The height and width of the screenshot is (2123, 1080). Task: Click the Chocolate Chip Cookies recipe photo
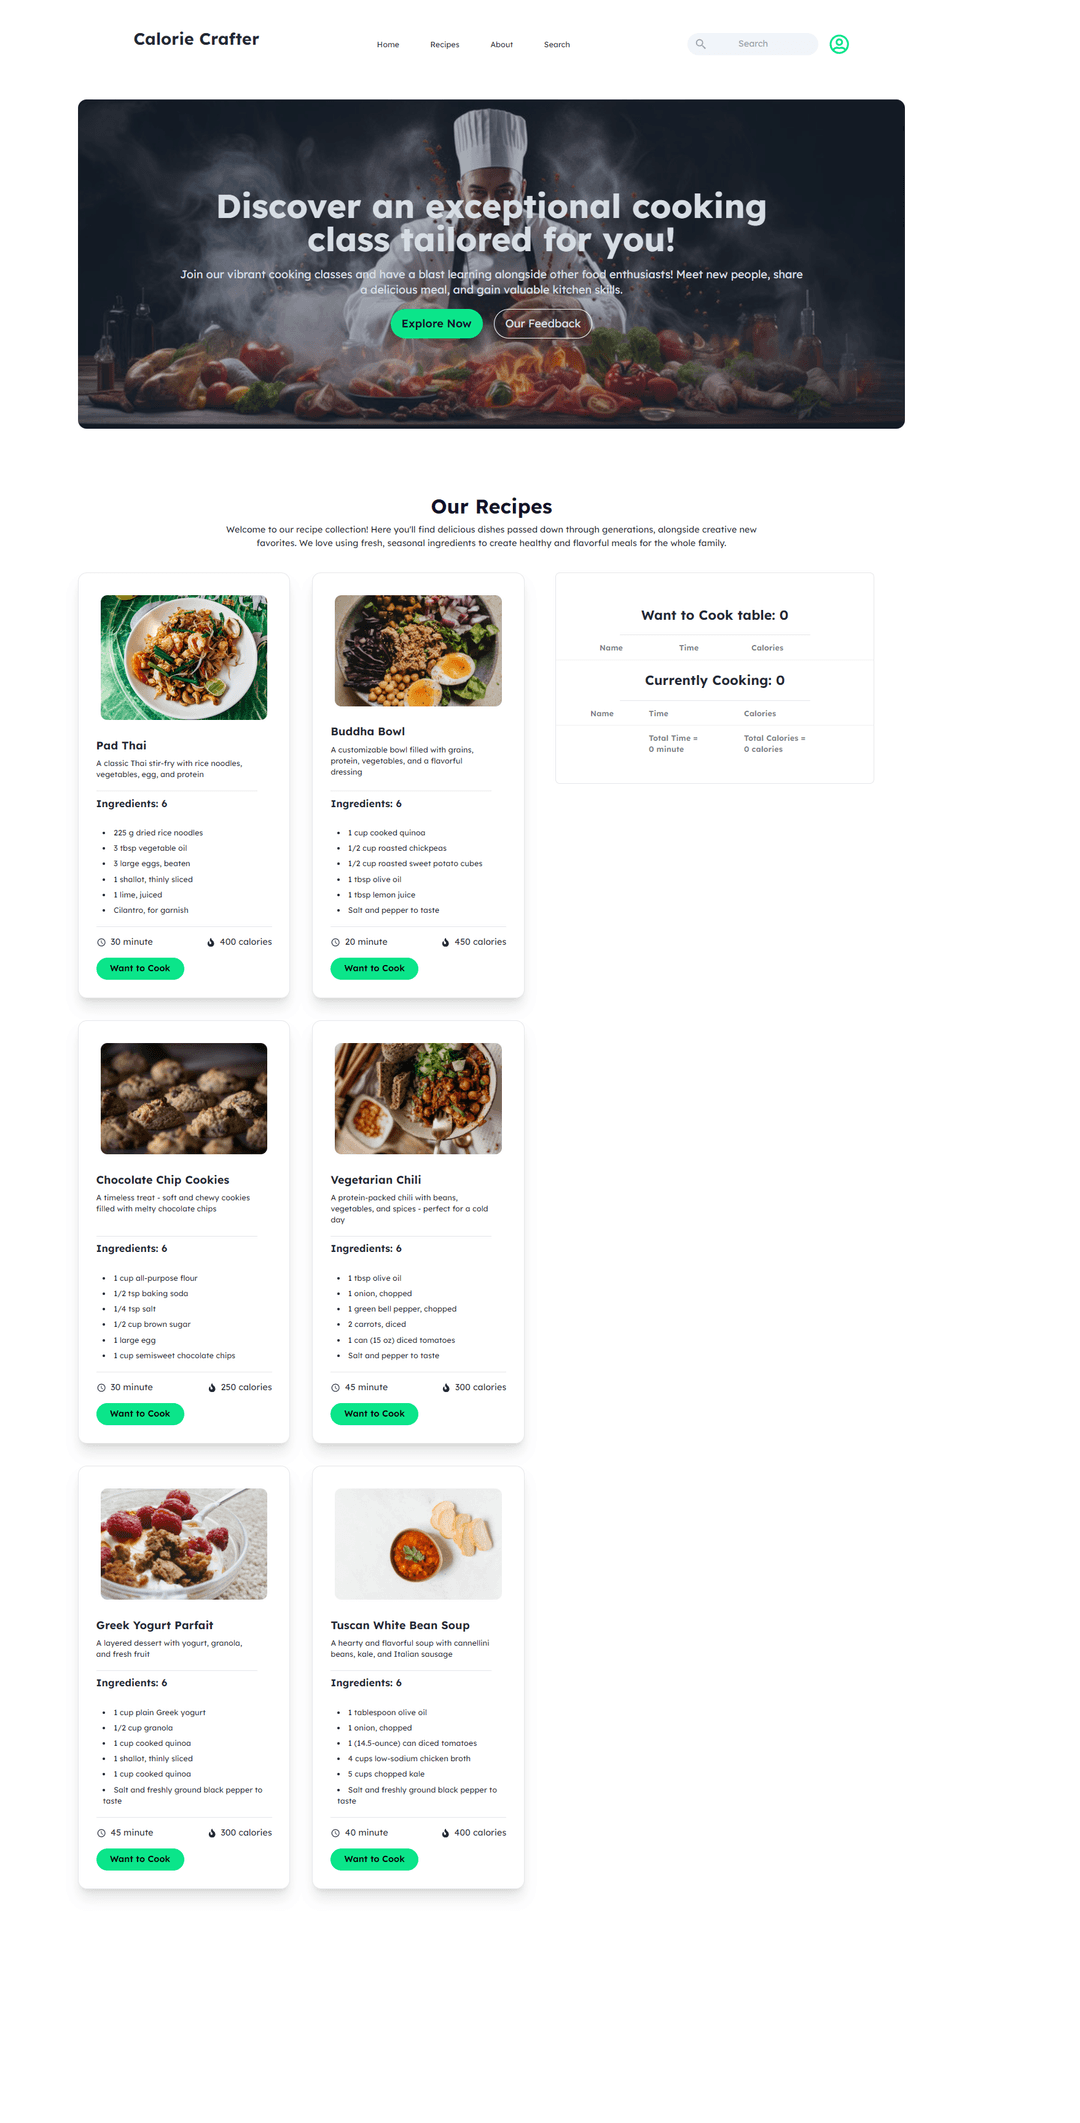coord(183,1097)
